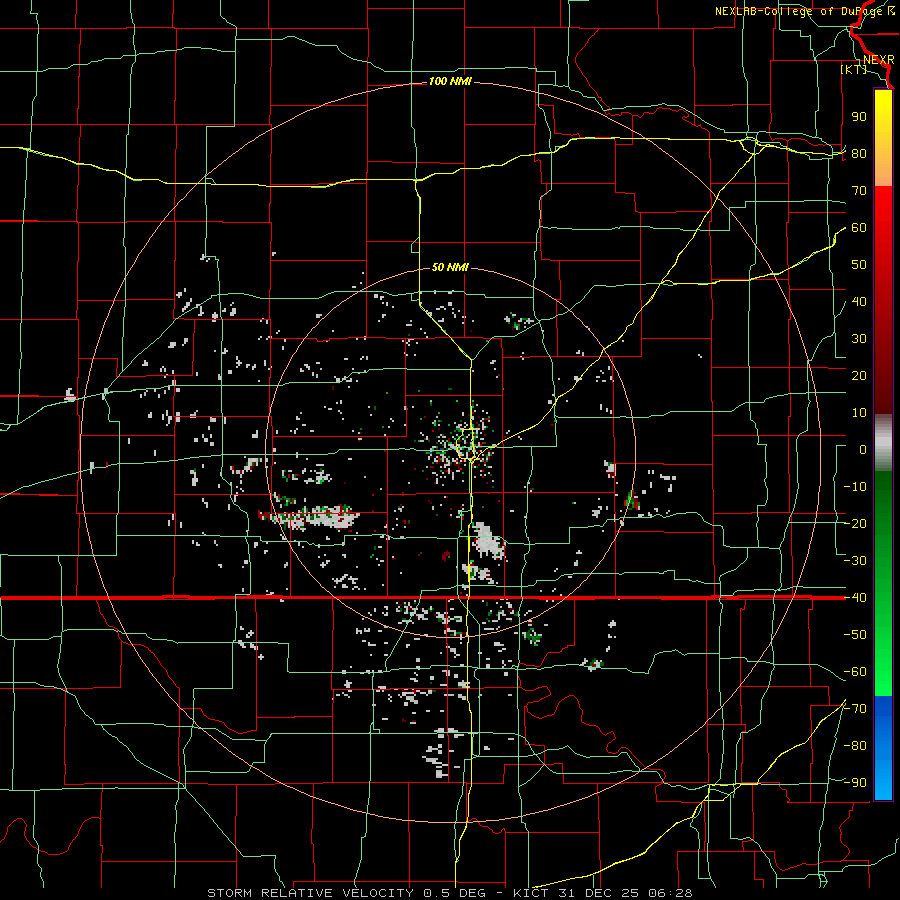Click the 100 NMI range ring label
This screenshot has width=900, height=900.
[x=450, y=82]
